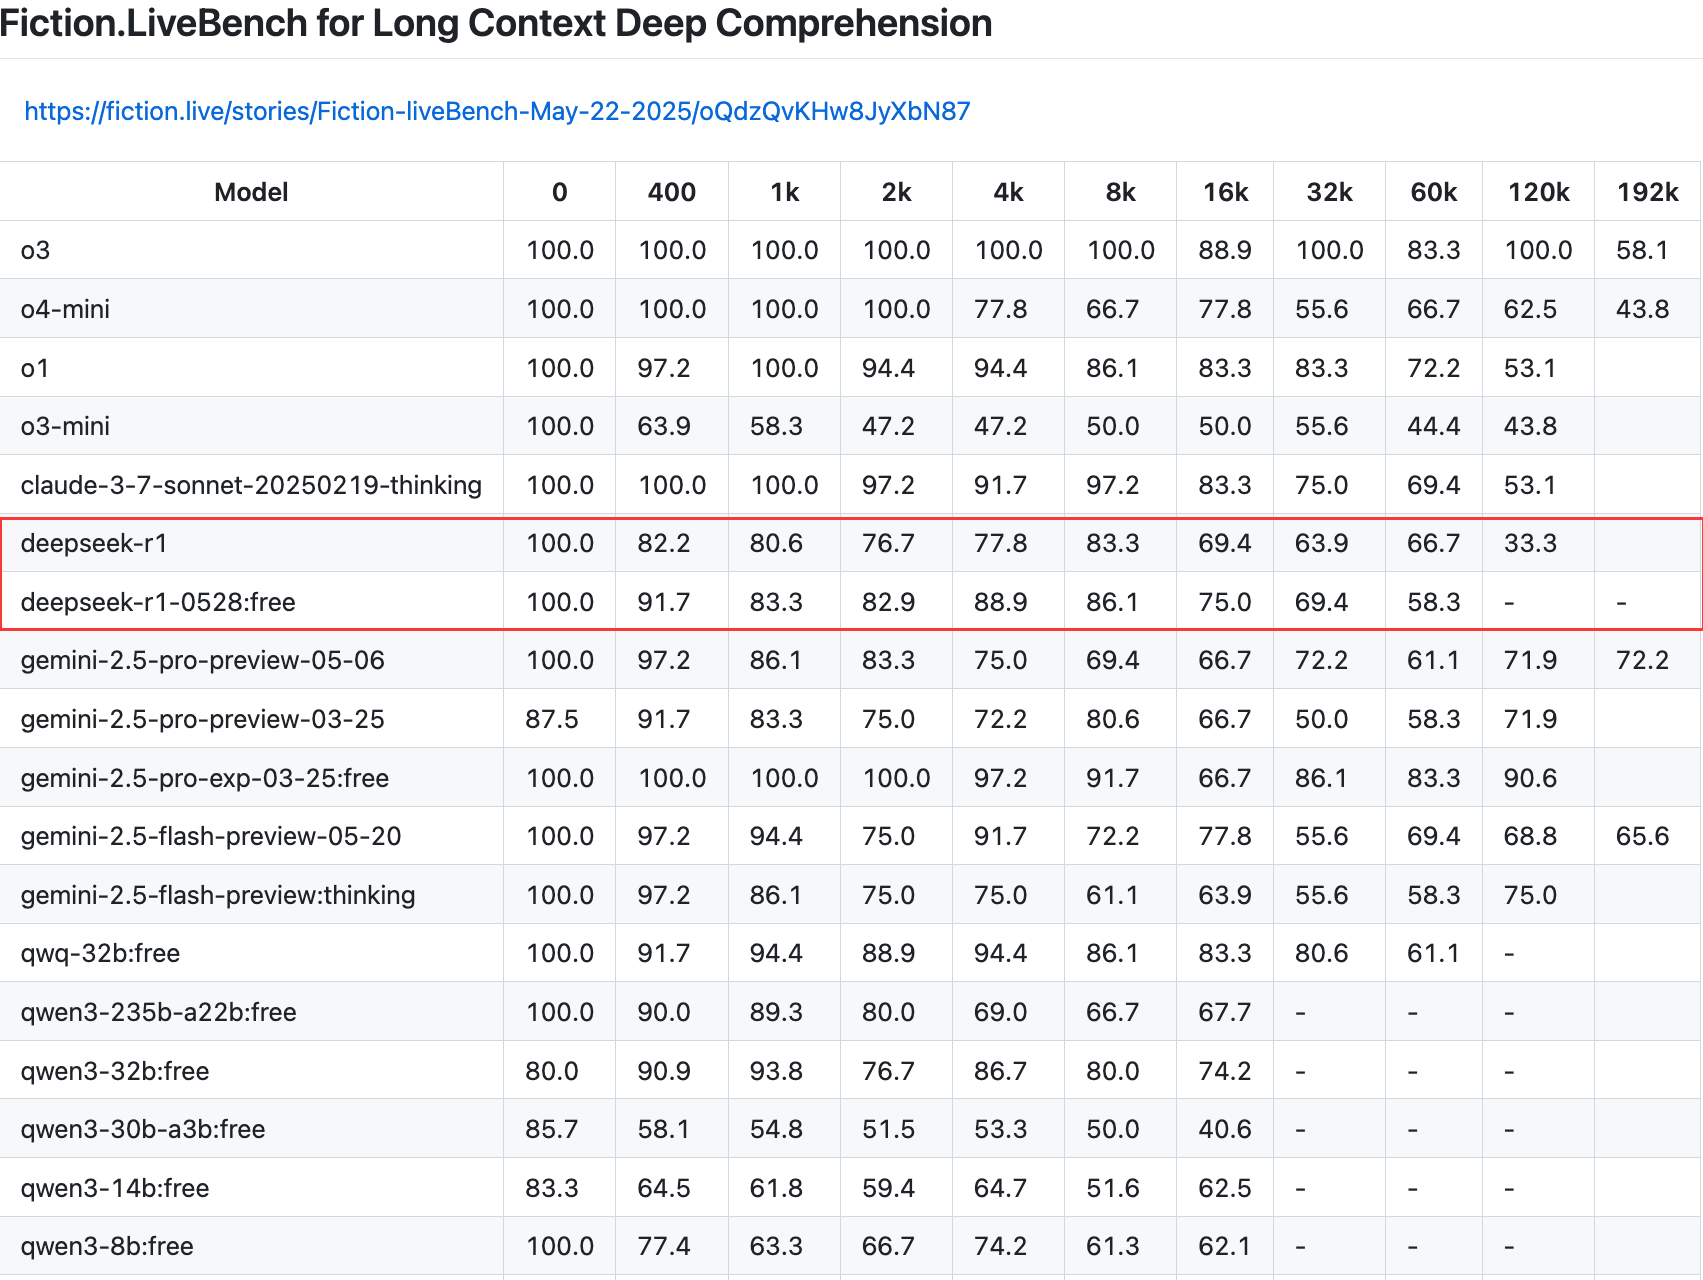Viewport: 1703px width, 1280px height.
Task: Click the Model column header
Action: point(251,192)
